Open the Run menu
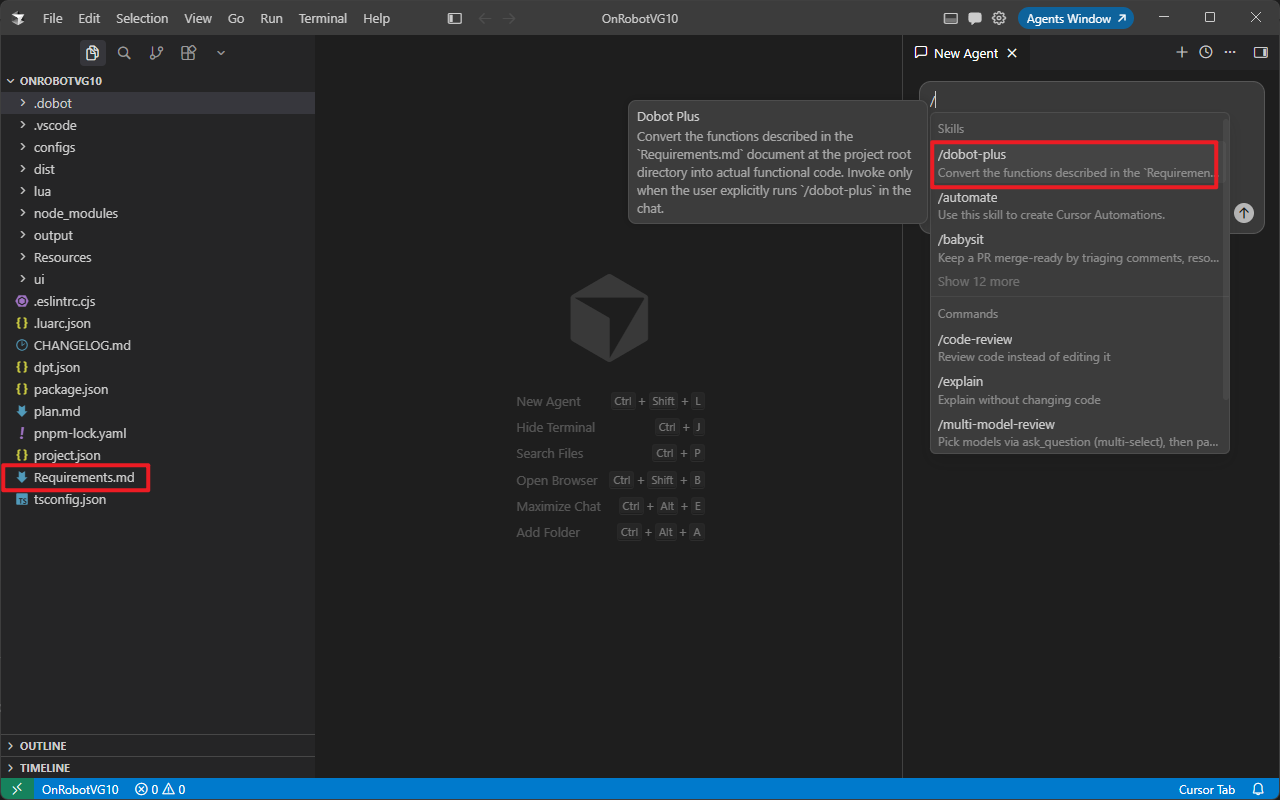 [271, 18]
